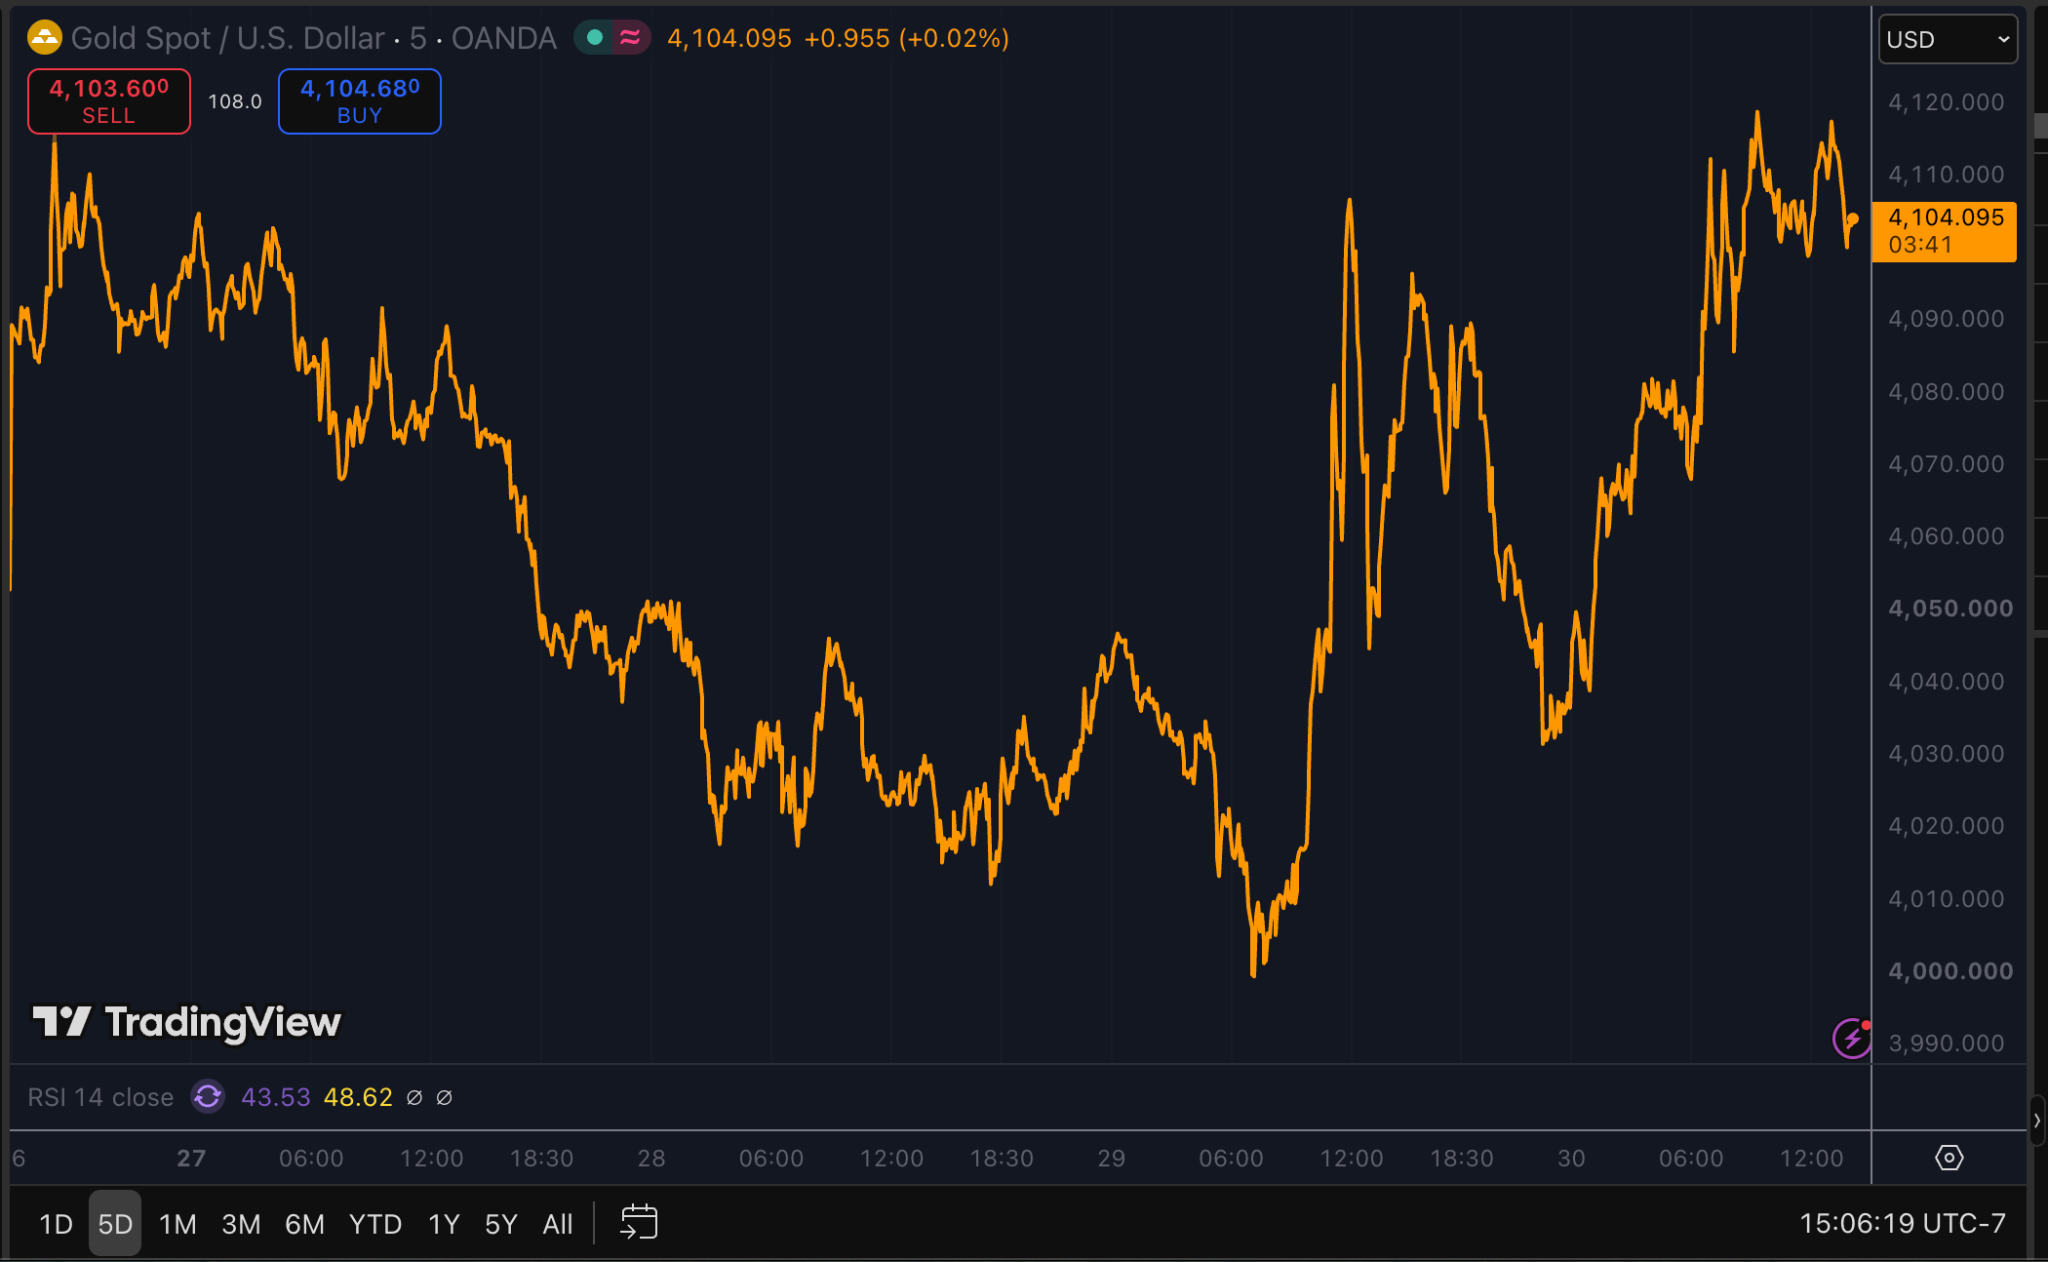Open the timezone menu showing UTC-7
This screenshot has height=1262, width=2048.
tap(1902, 1223)
